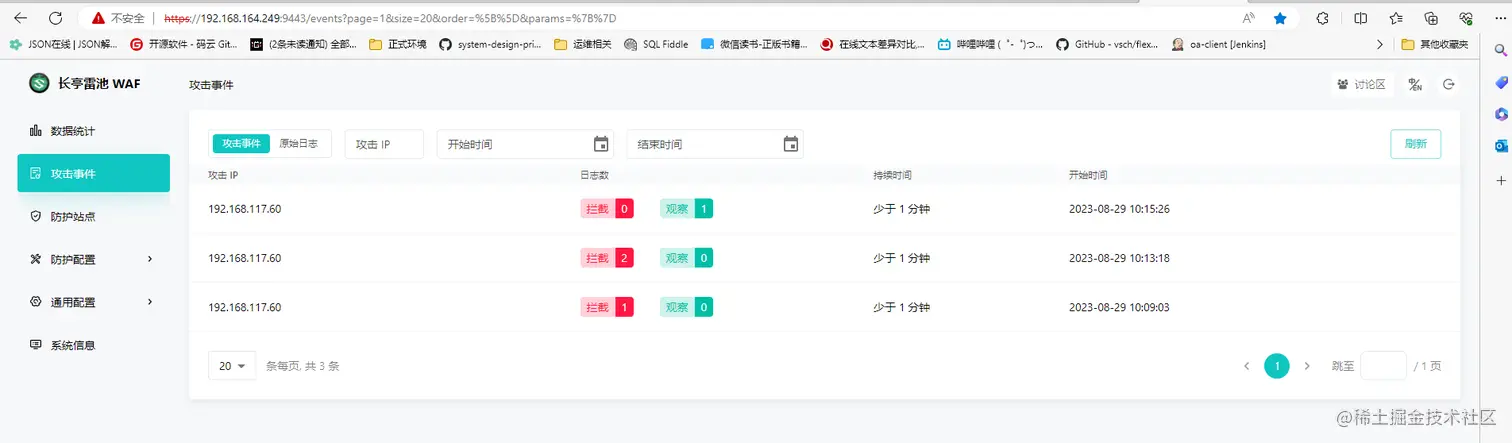This screenshot has width=1512, height=443.
Task: Select the 攻击事件 toggle tab
Action: pyautogui.click(x=241, y=144)
